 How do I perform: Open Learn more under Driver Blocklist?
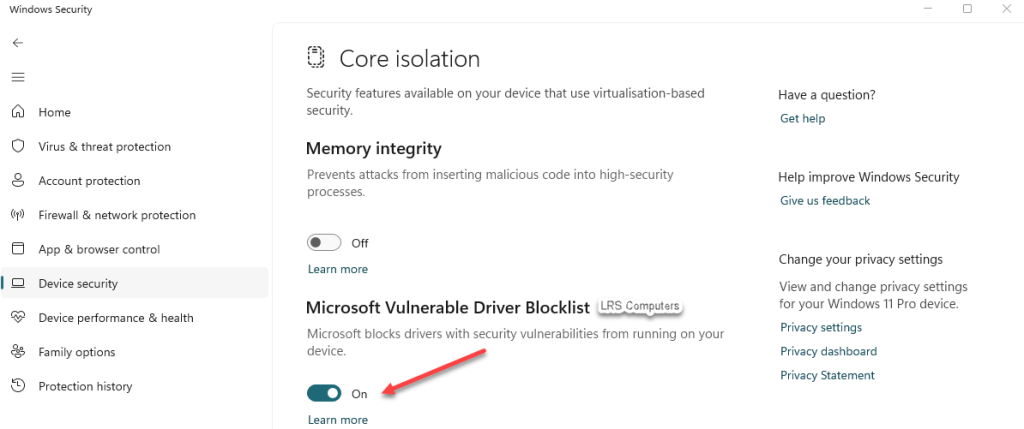click(337, 420)
